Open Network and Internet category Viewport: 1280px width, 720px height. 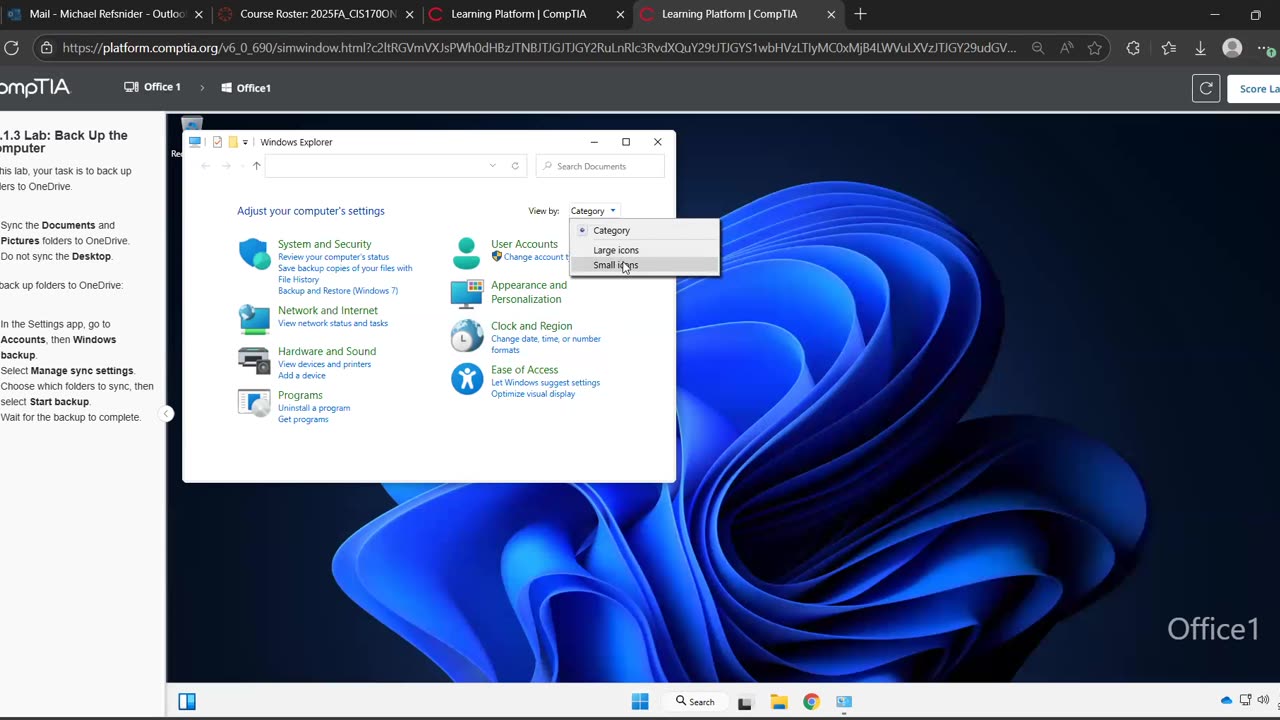(x=328, y=310)
